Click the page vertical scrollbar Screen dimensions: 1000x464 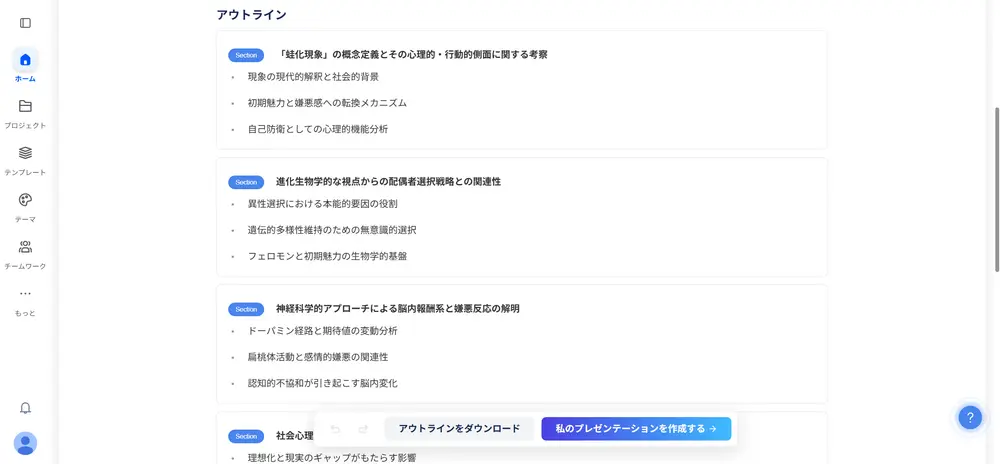997,190
